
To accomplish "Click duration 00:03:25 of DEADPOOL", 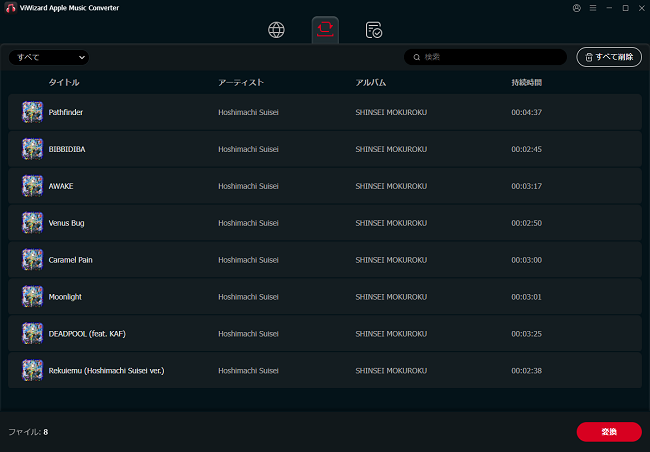I will [526, 334].
